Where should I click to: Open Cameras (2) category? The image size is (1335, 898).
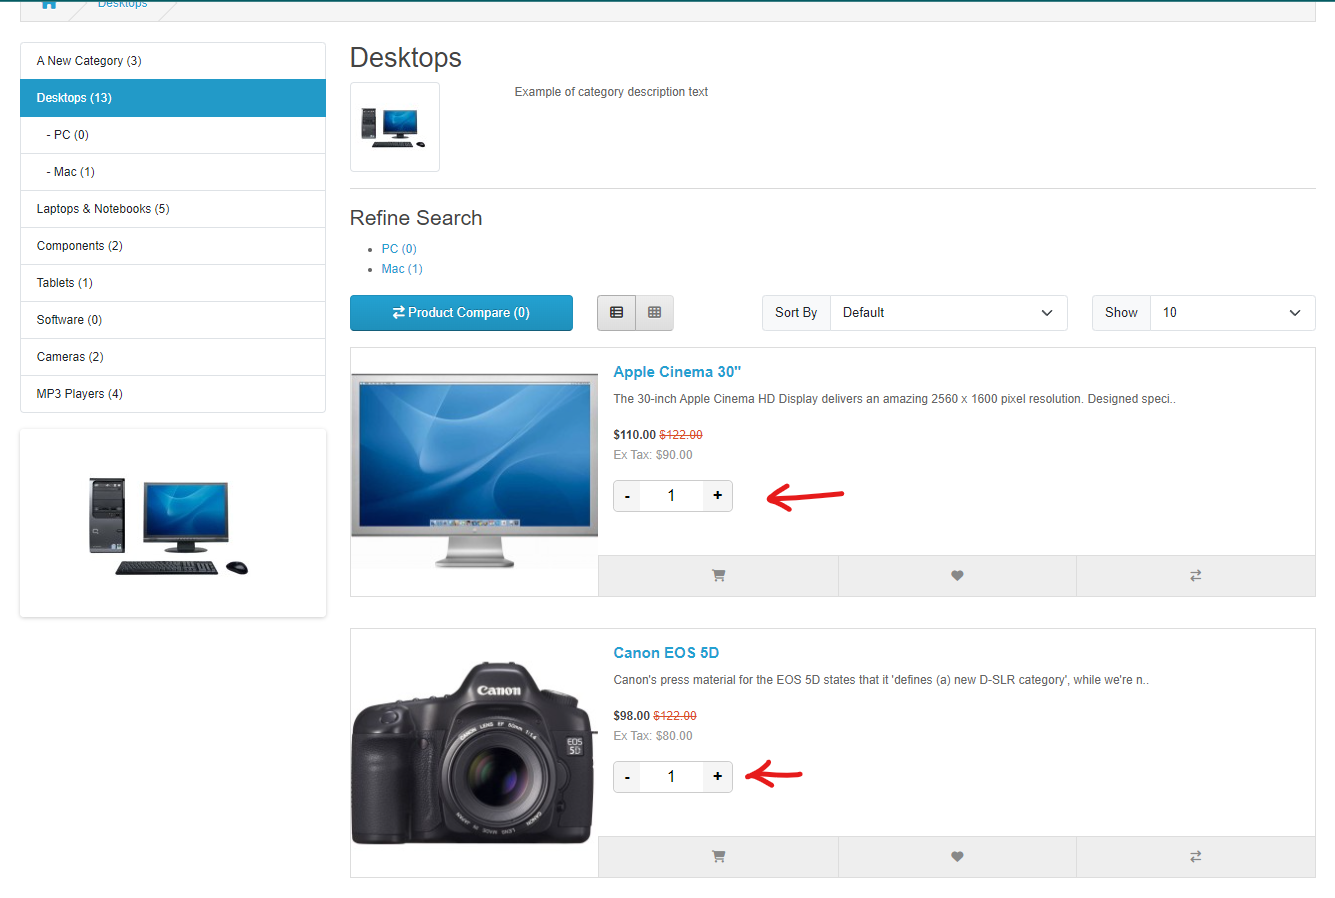(x=173, y=357)
